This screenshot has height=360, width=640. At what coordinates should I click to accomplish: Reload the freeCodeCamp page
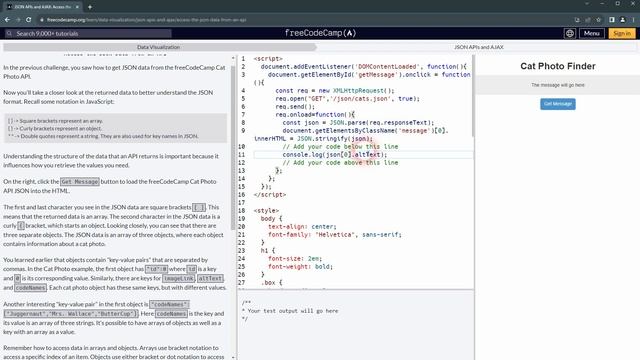29,20
